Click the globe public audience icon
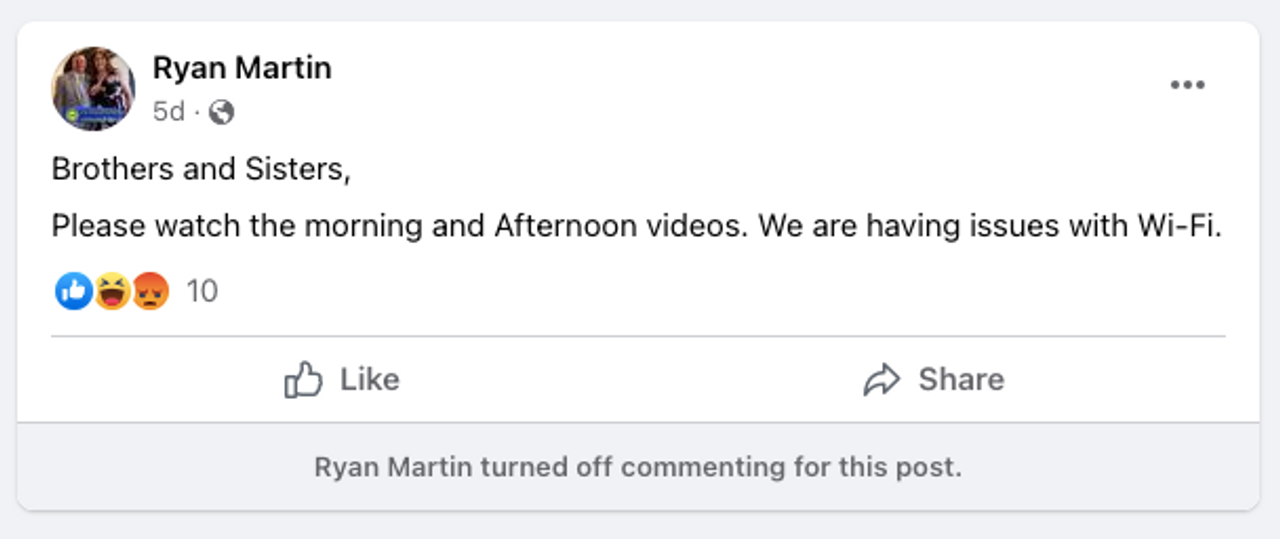1280x539 pixels. 222,112
